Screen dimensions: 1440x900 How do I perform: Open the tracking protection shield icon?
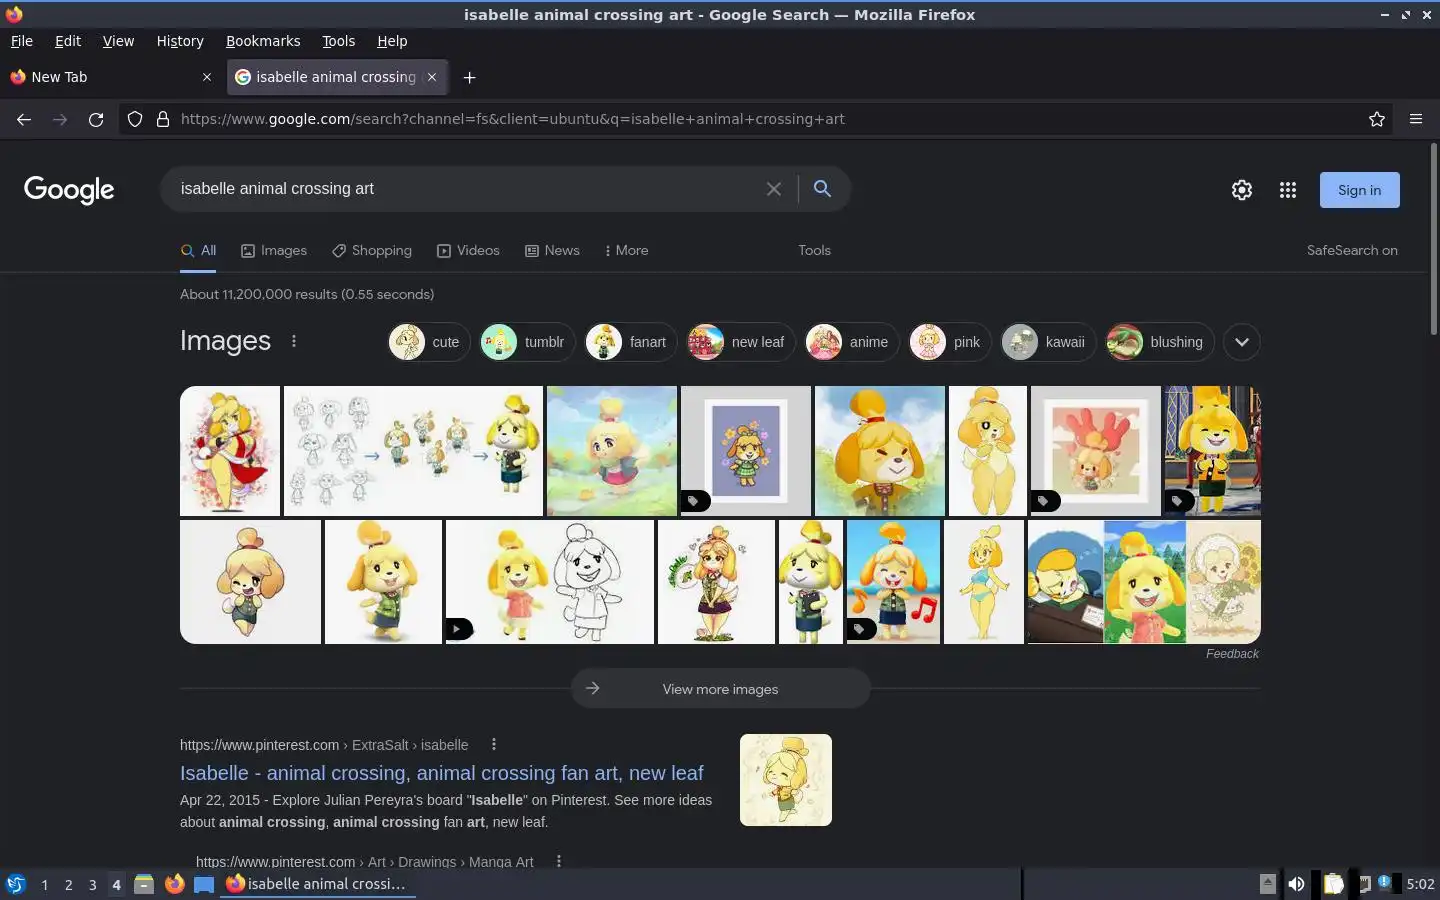(135, 119)
